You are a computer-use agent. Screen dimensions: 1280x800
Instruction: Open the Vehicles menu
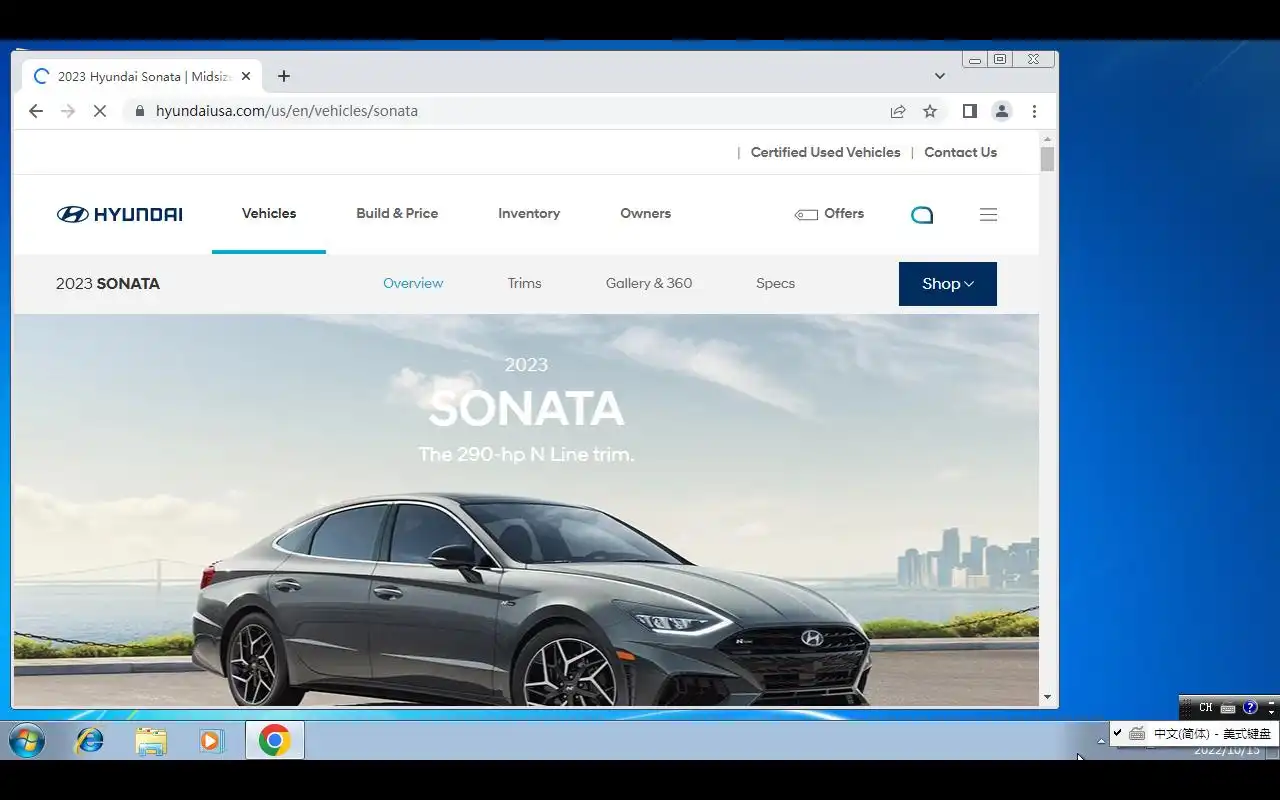coord(269,213)
